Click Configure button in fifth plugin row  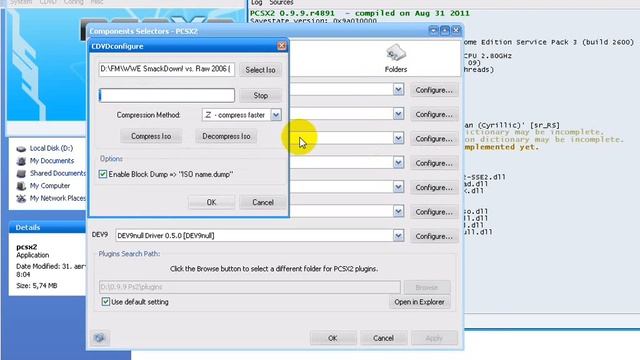click(434, 188)
